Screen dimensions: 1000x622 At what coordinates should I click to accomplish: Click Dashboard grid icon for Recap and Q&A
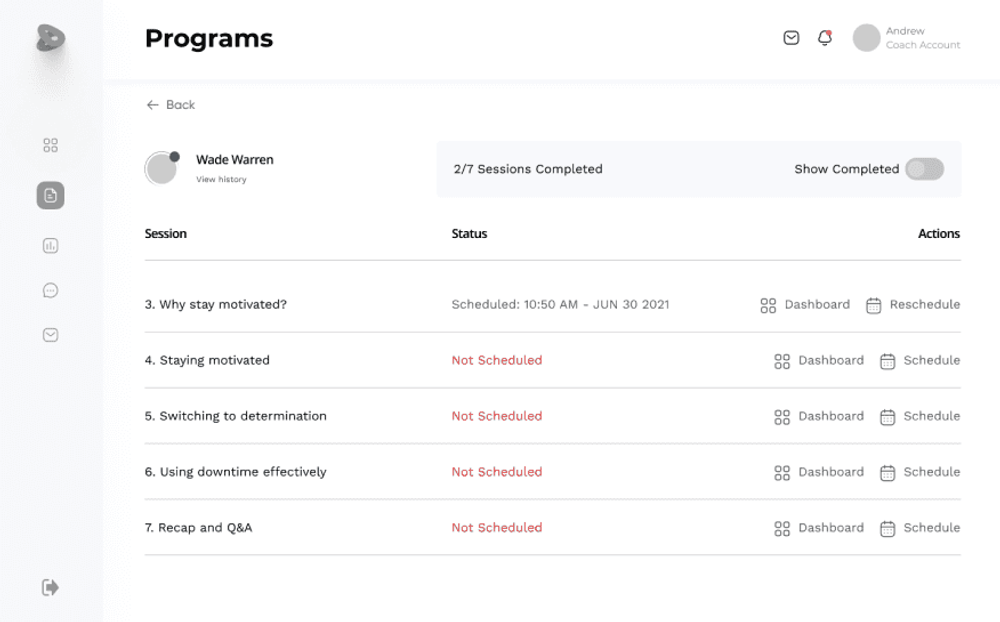(782, 529)
